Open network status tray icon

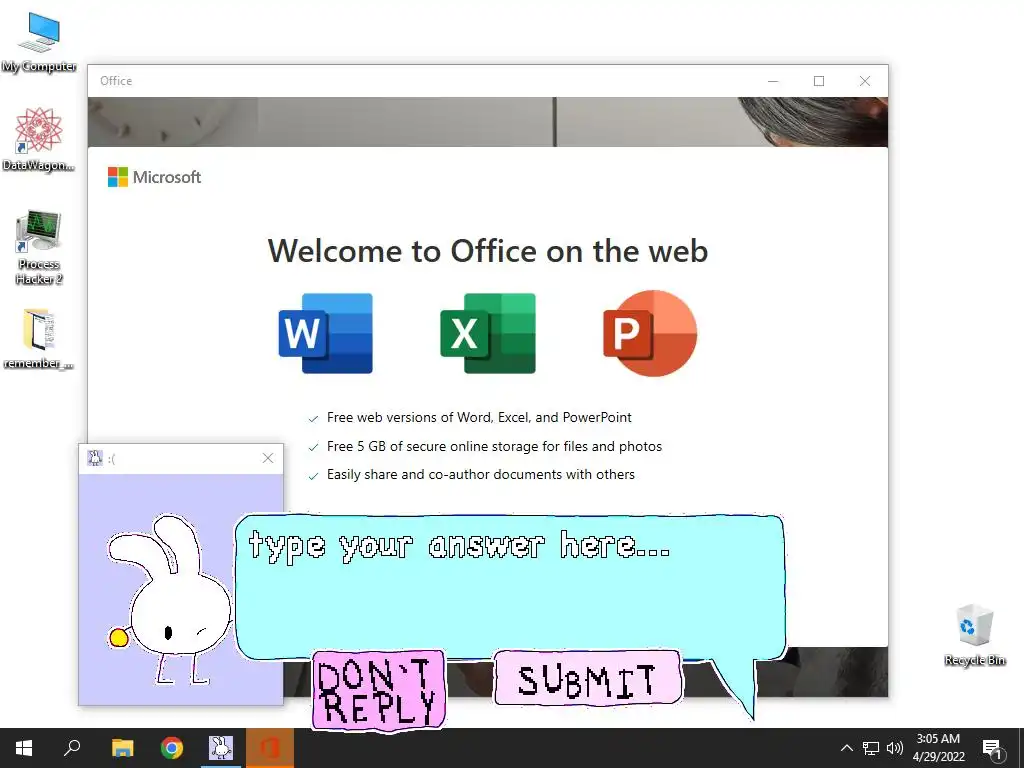click(871, 748)
